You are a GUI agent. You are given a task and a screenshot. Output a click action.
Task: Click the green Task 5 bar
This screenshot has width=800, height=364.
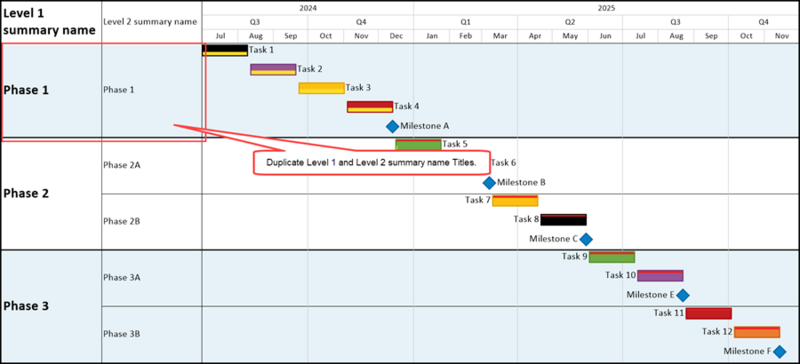[418, 144]
